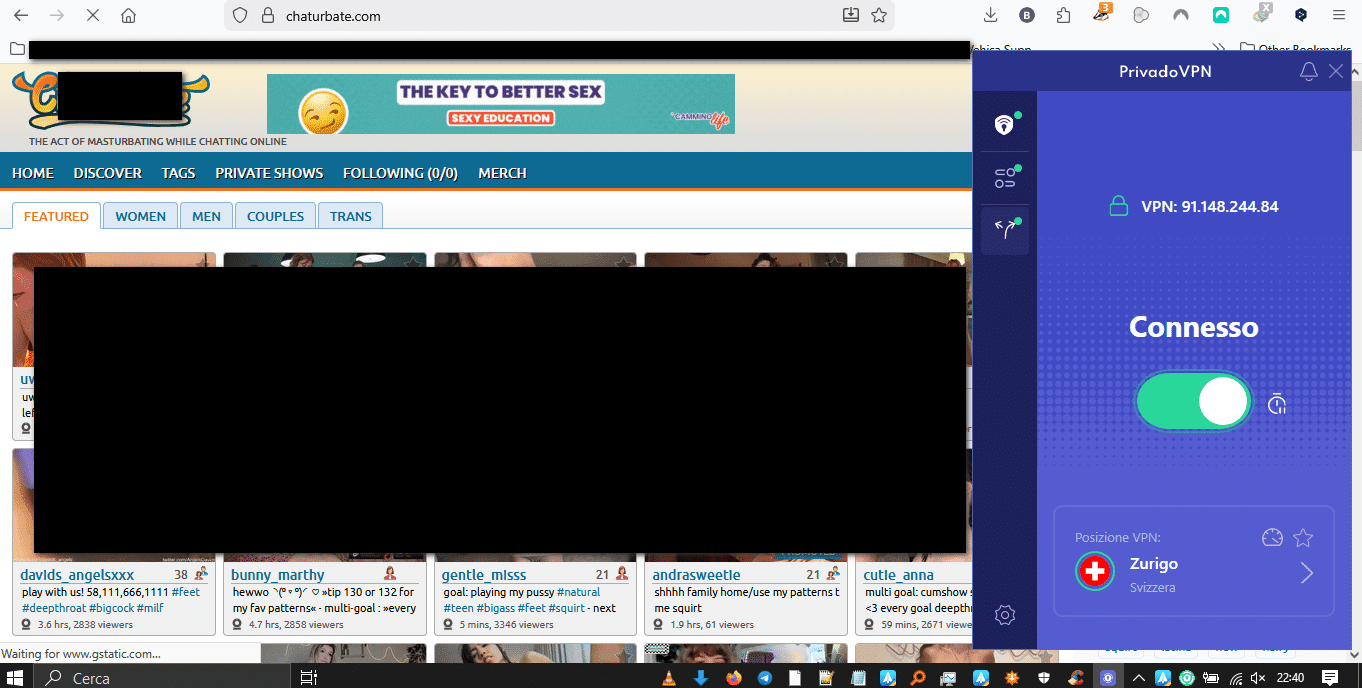The height and width of the screenshot is (688, 1362).
Task: Open the Other Bookmarks folder
Action: point(1295,48)
